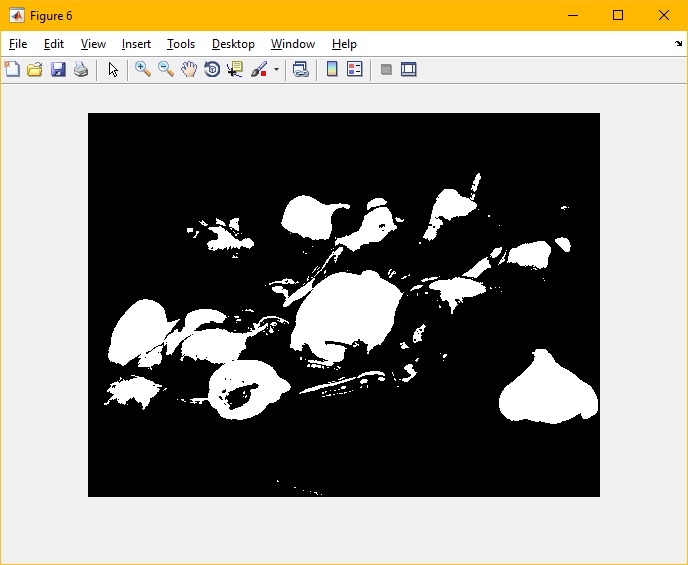
Task: Select the Zoom Out tool
Action: pyautogui.click(x=166, y=70)
